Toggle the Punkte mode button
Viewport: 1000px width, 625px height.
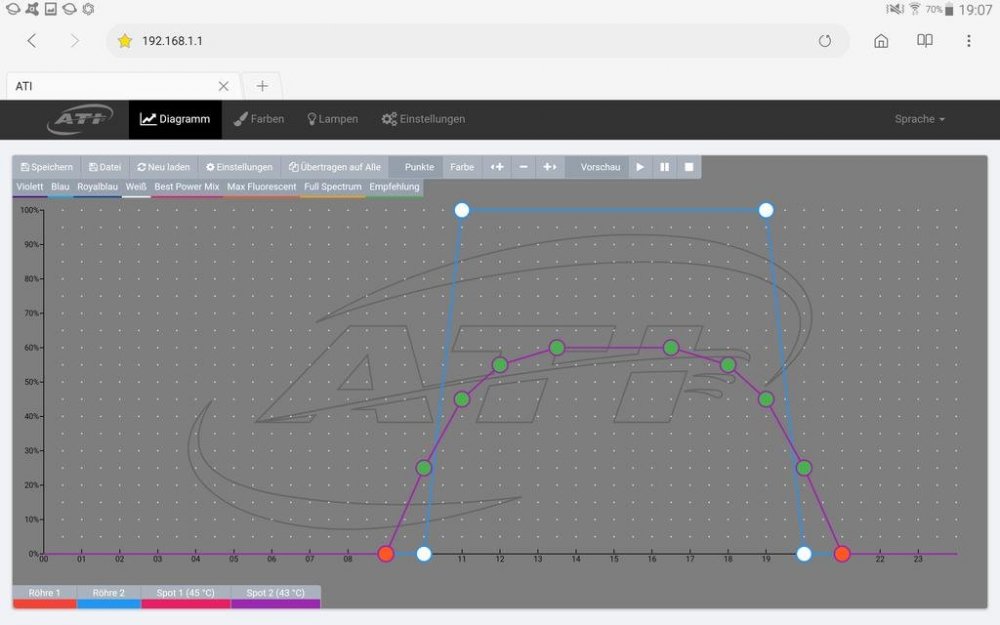[x=419, y=167]
